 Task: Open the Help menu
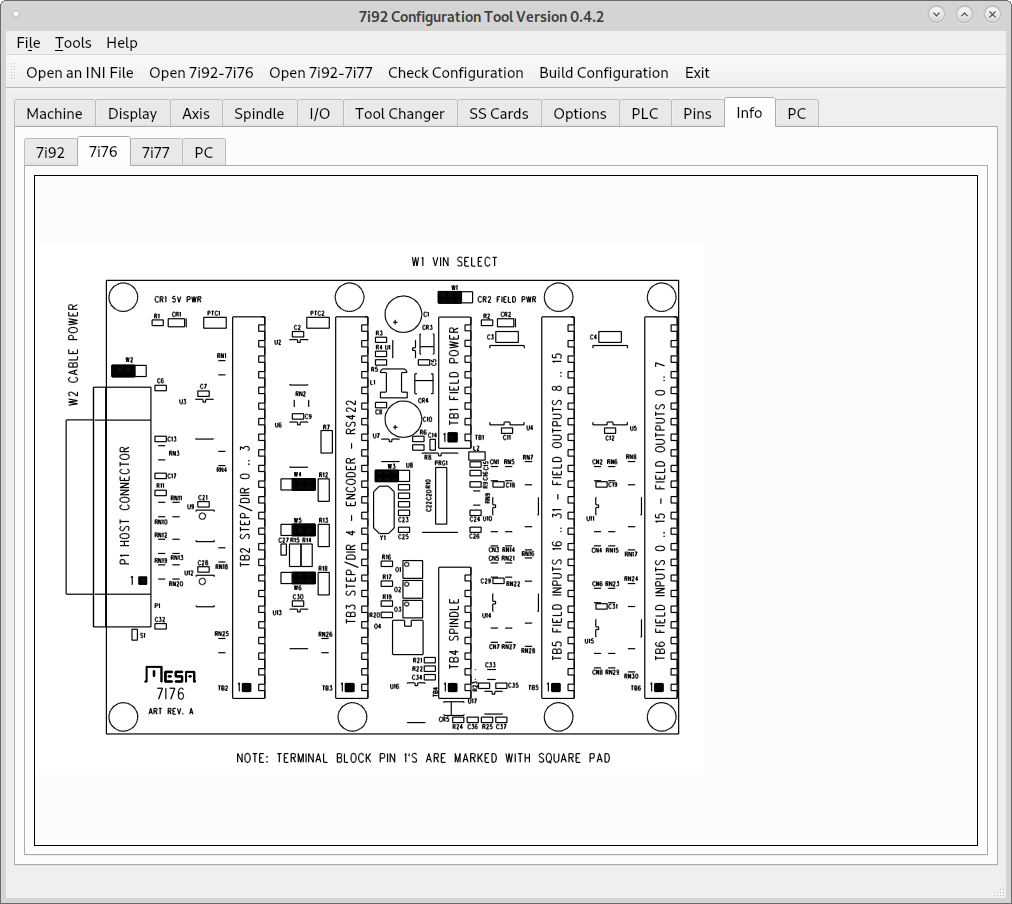tap(122, 43)
